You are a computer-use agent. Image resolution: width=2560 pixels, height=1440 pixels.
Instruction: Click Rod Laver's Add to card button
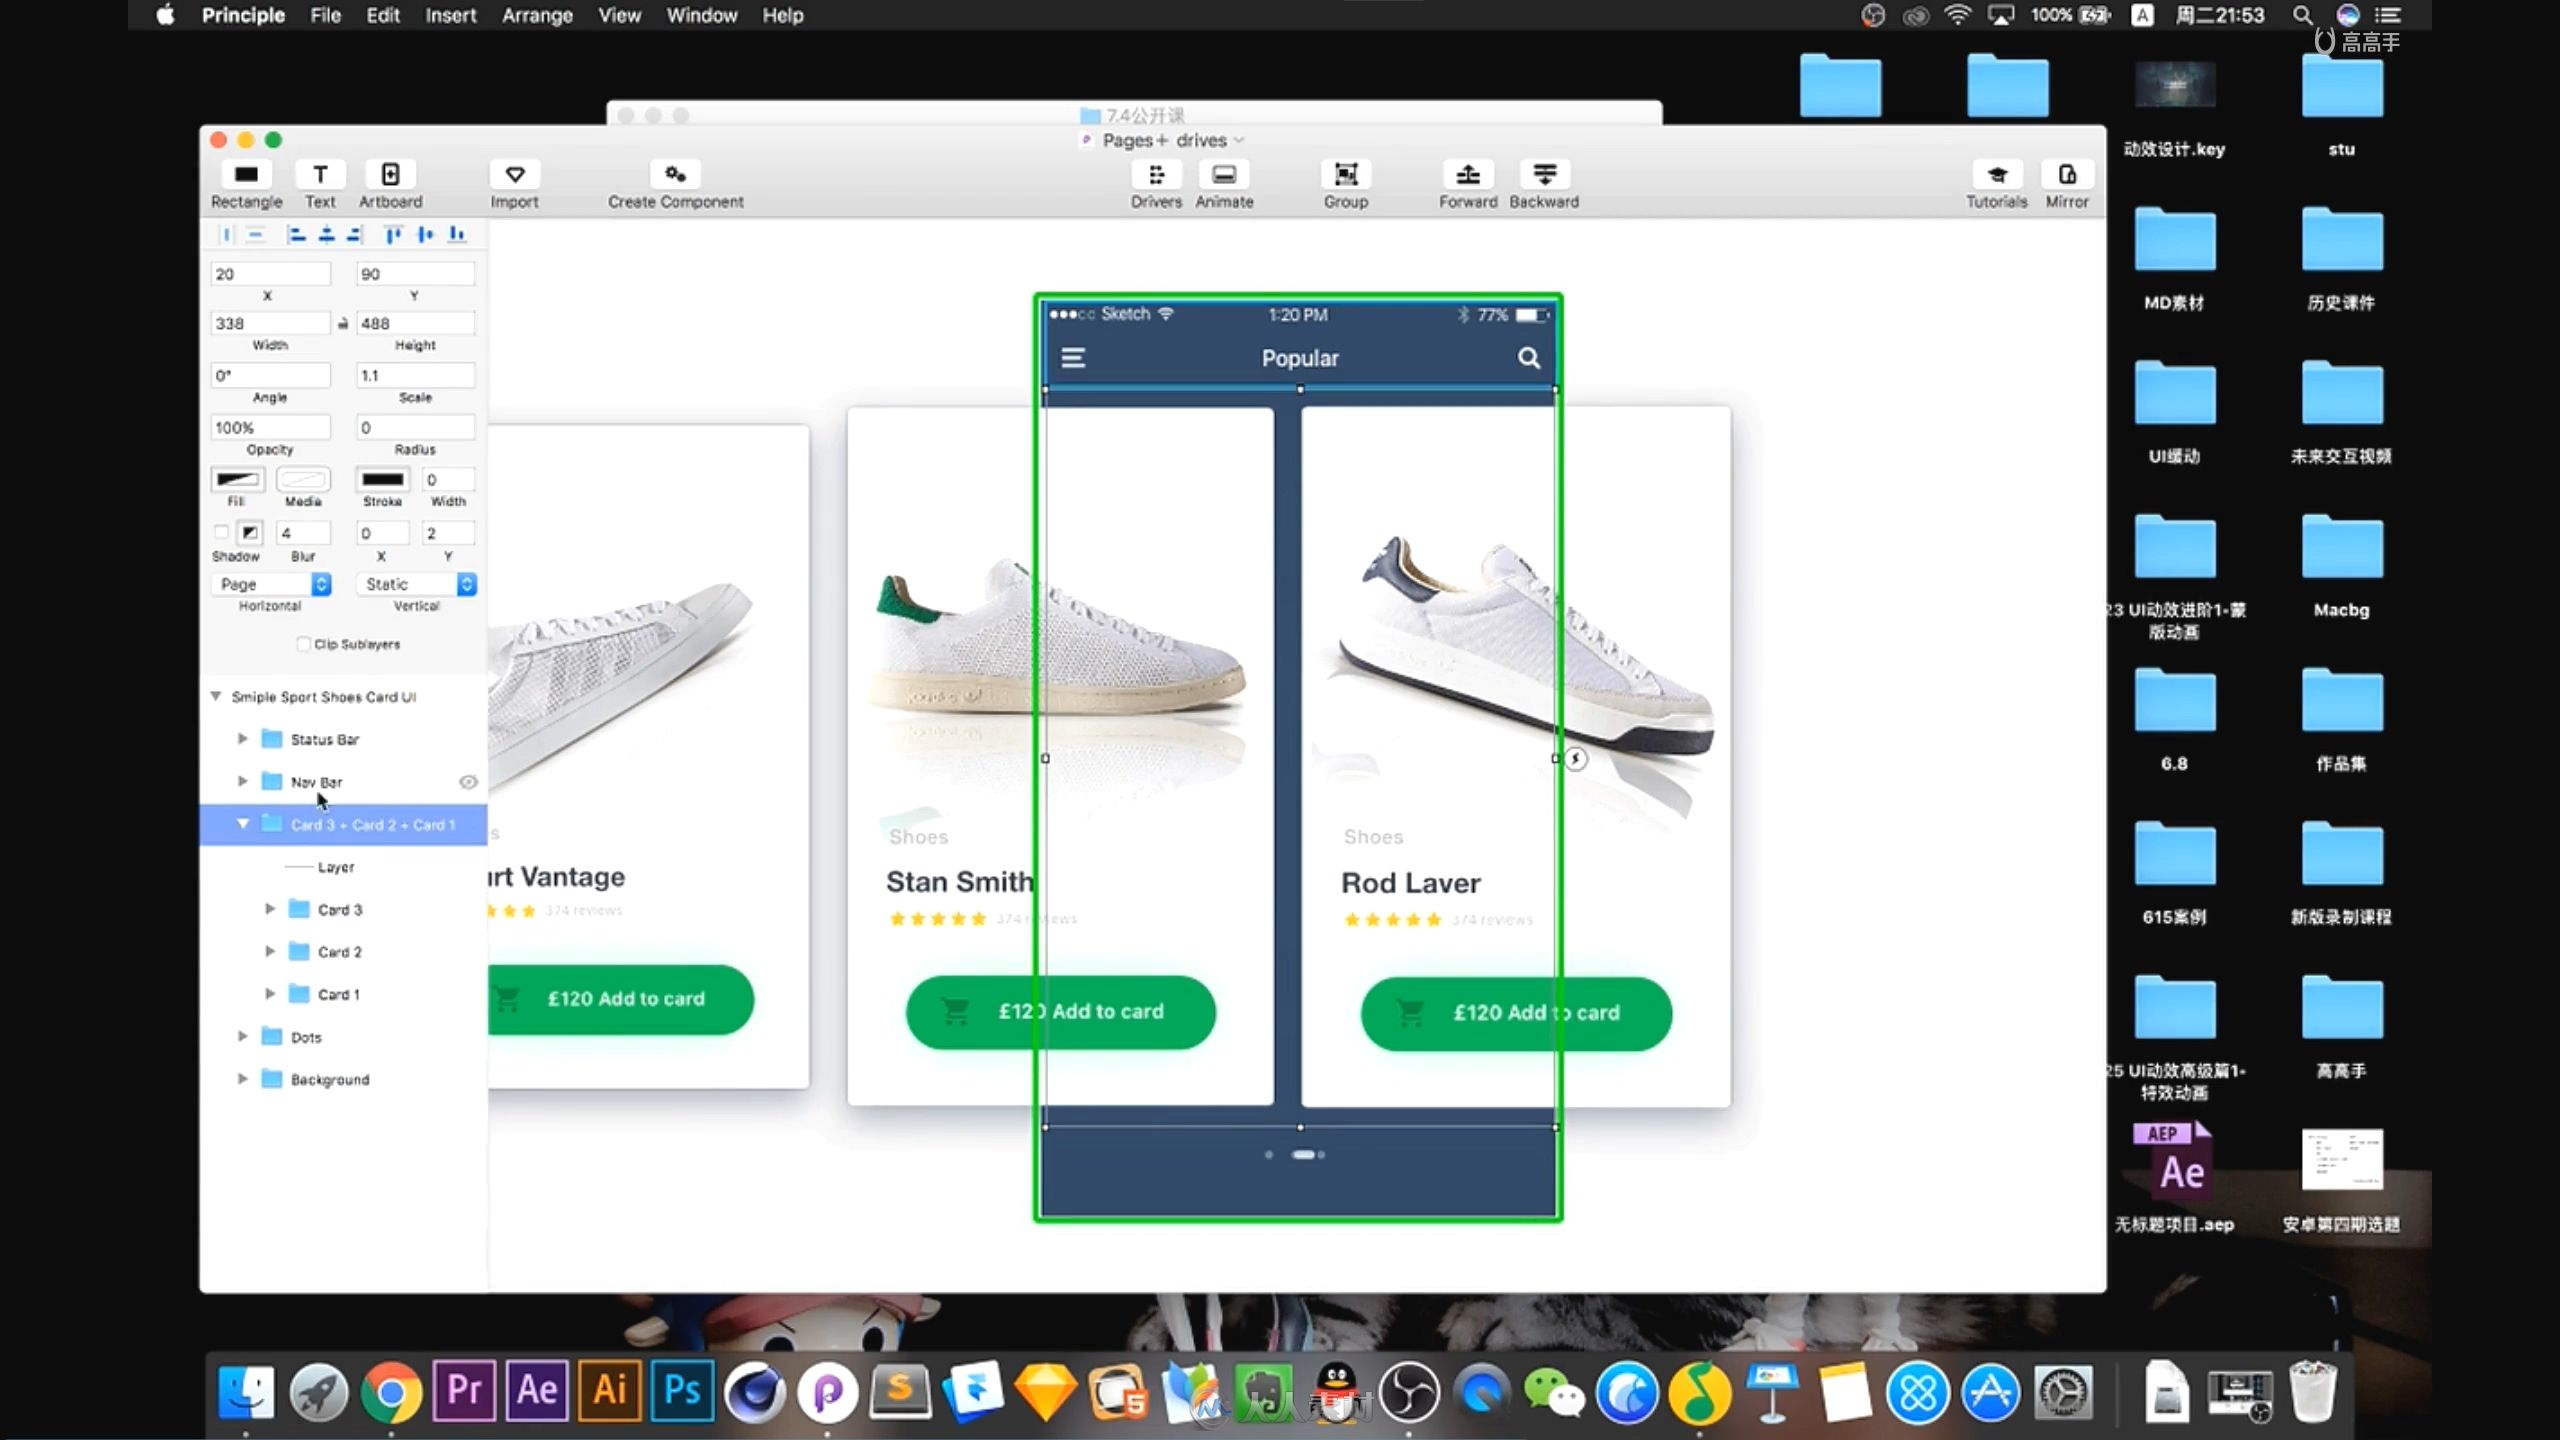[1516, 1013]
